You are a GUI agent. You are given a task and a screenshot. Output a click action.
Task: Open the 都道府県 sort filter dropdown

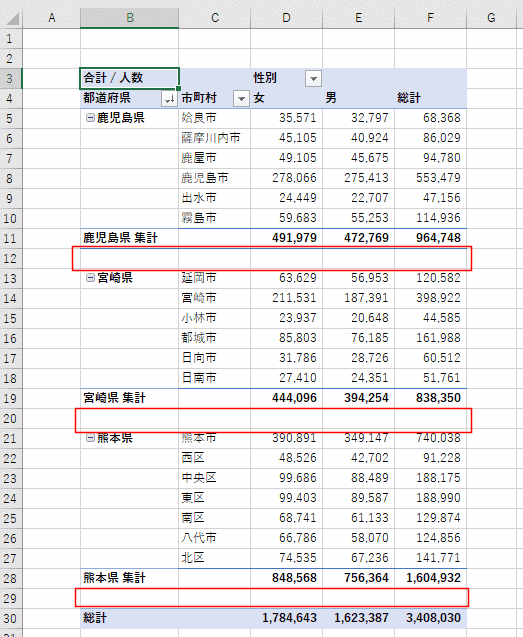point(169,98)
